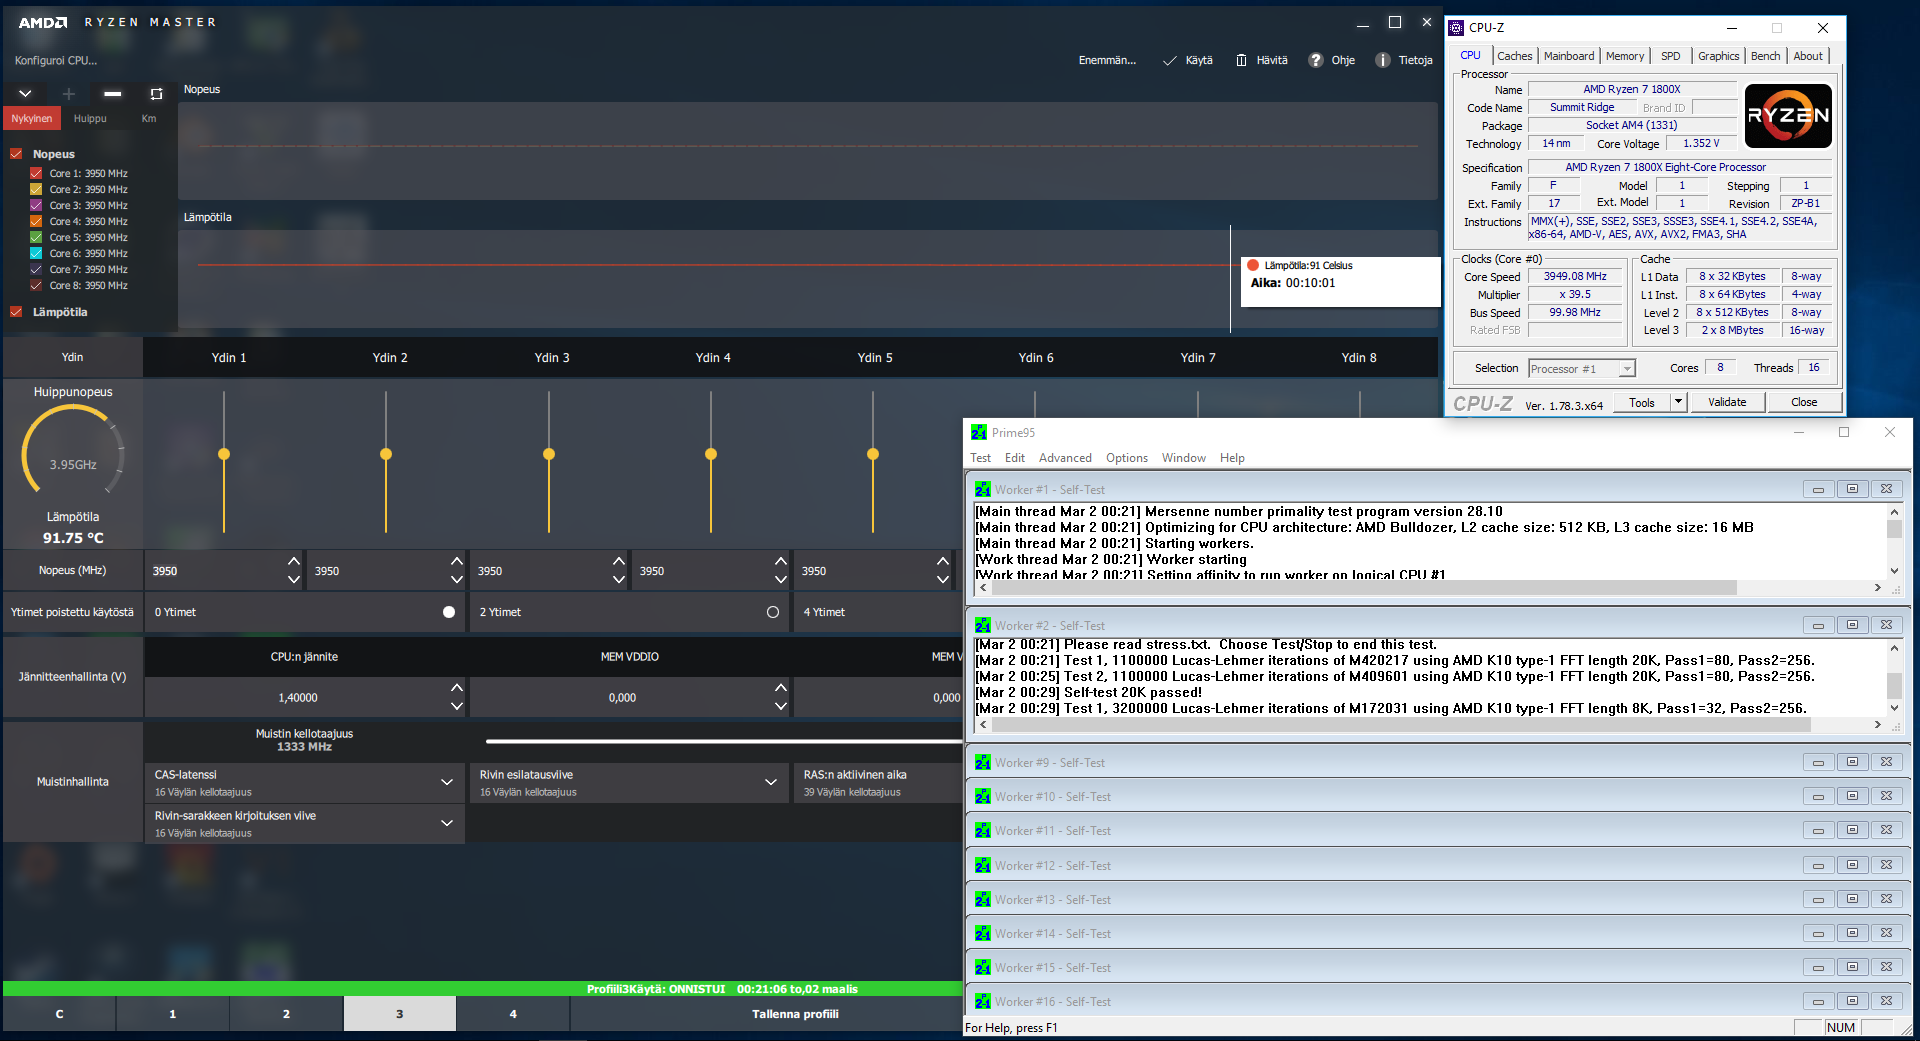Select the 2 Ytimet radio option

coord(773,612)
